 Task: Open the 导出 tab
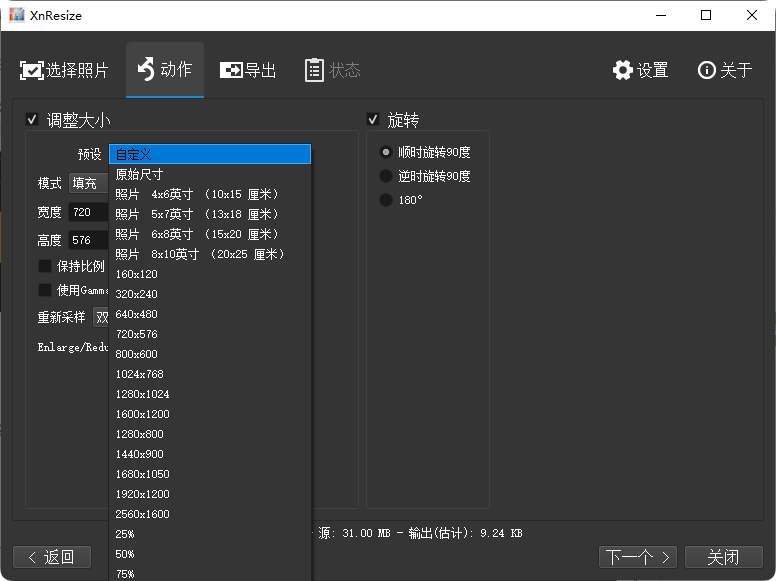pyautogui.click(x=248, y=70)
